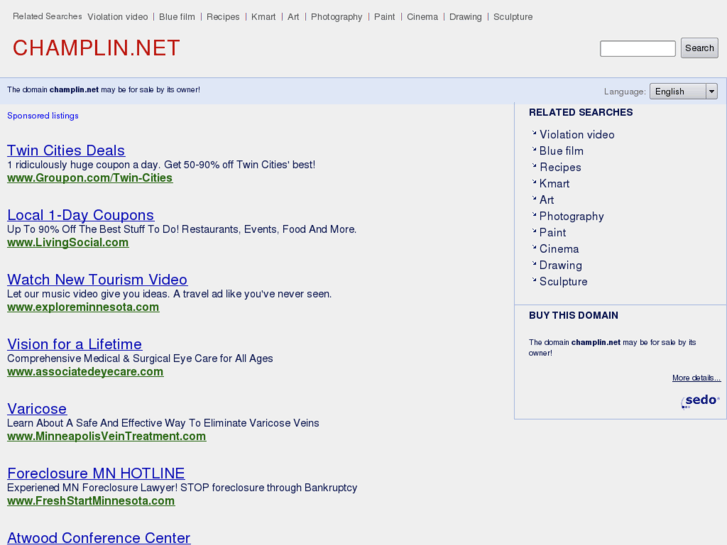The height and width of the screenshot is (545, 727).
Task: Open Blue film in top related searches
Action: pyautogui.click(x=177, y=17)
